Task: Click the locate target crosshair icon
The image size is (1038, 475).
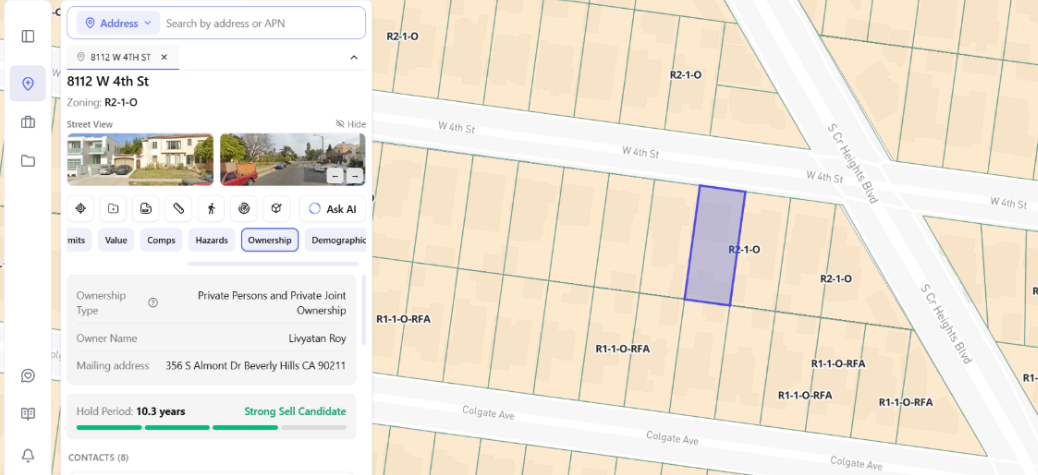Action: point(81,208)
